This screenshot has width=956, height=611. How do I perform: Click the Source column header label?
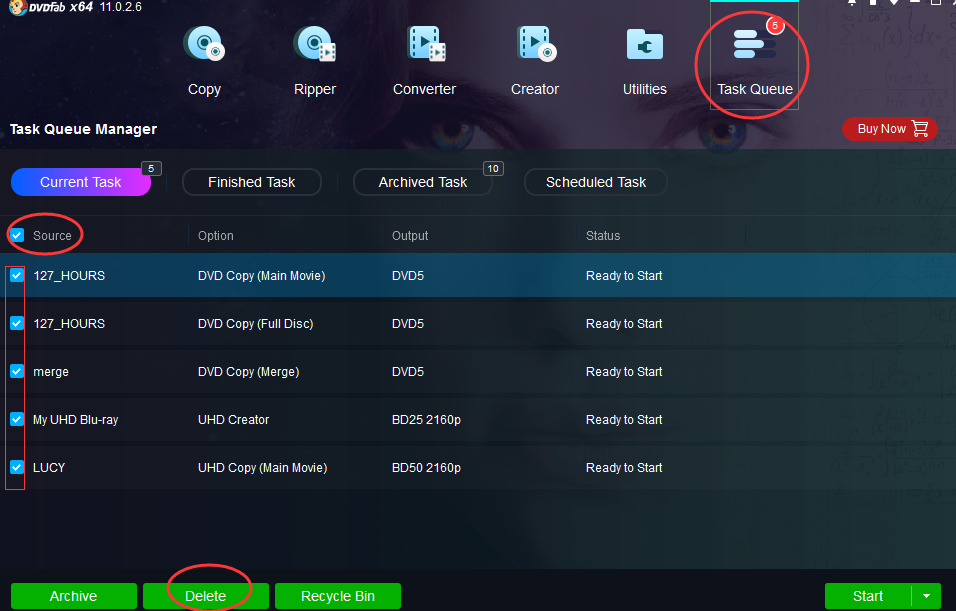[52, 236]
